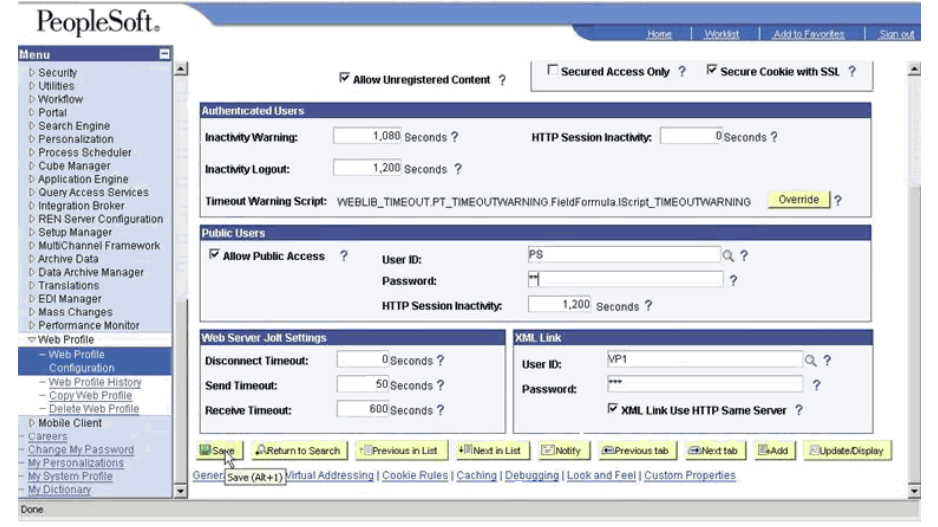Click help icon beside XML Link User ID
The height and width of the screenshot is (527, 938).
click(827, 360)
